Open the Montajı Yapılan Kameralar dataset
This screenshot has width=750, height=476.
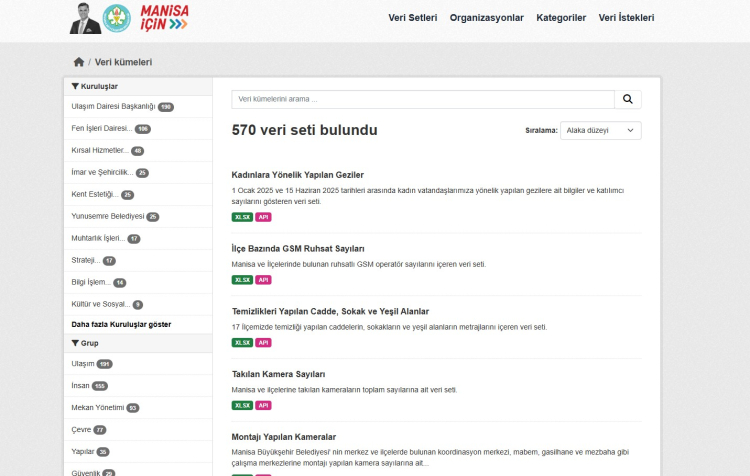coord(283,437)
